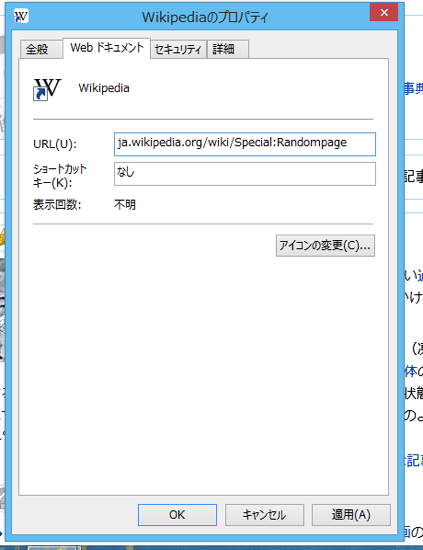Click the title bar Wikipedia W icon
Viewport: 423px width, 550px height.
pos(21,16)
